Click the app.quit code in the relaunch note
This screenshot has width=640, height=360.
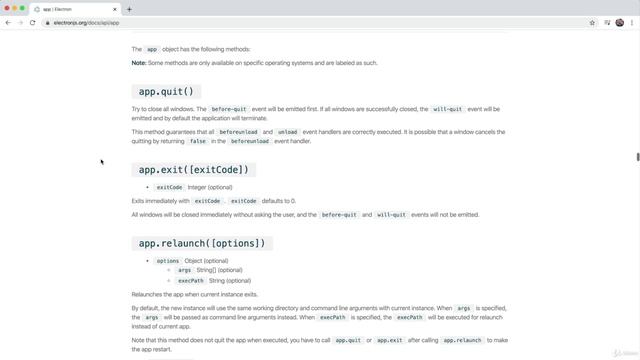coord(348,340)
